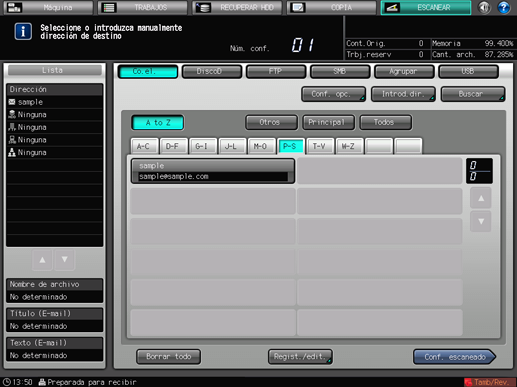Switch to the A-C alphabet tab
The image size is (517, 387).
point(143,146)
